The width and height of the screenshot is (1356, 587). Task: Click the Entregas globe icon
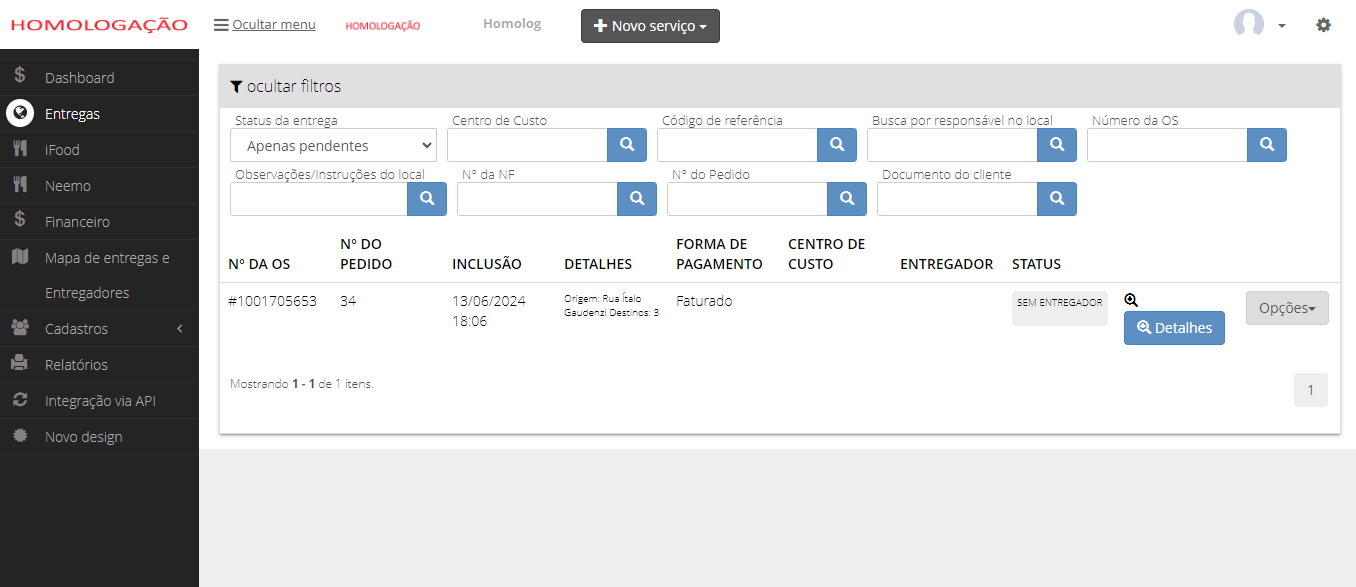20,113
